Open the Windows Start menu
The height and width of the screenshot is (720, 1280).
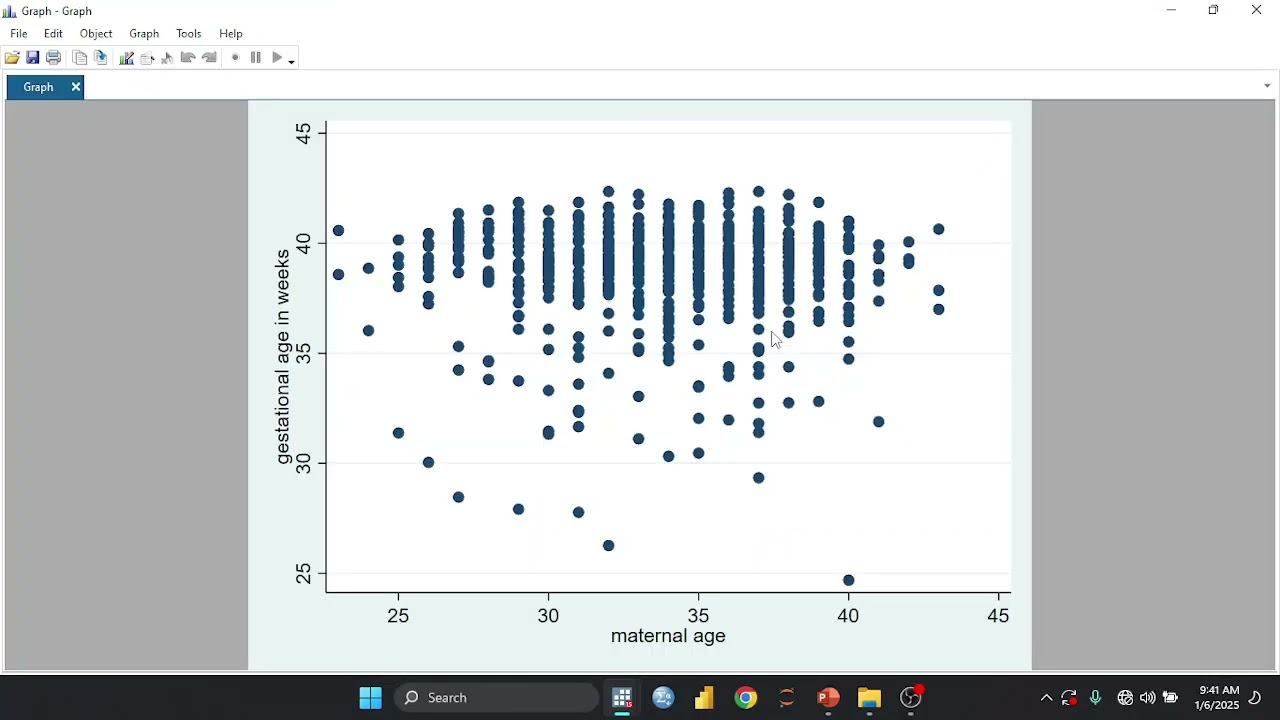pos(370,698)
